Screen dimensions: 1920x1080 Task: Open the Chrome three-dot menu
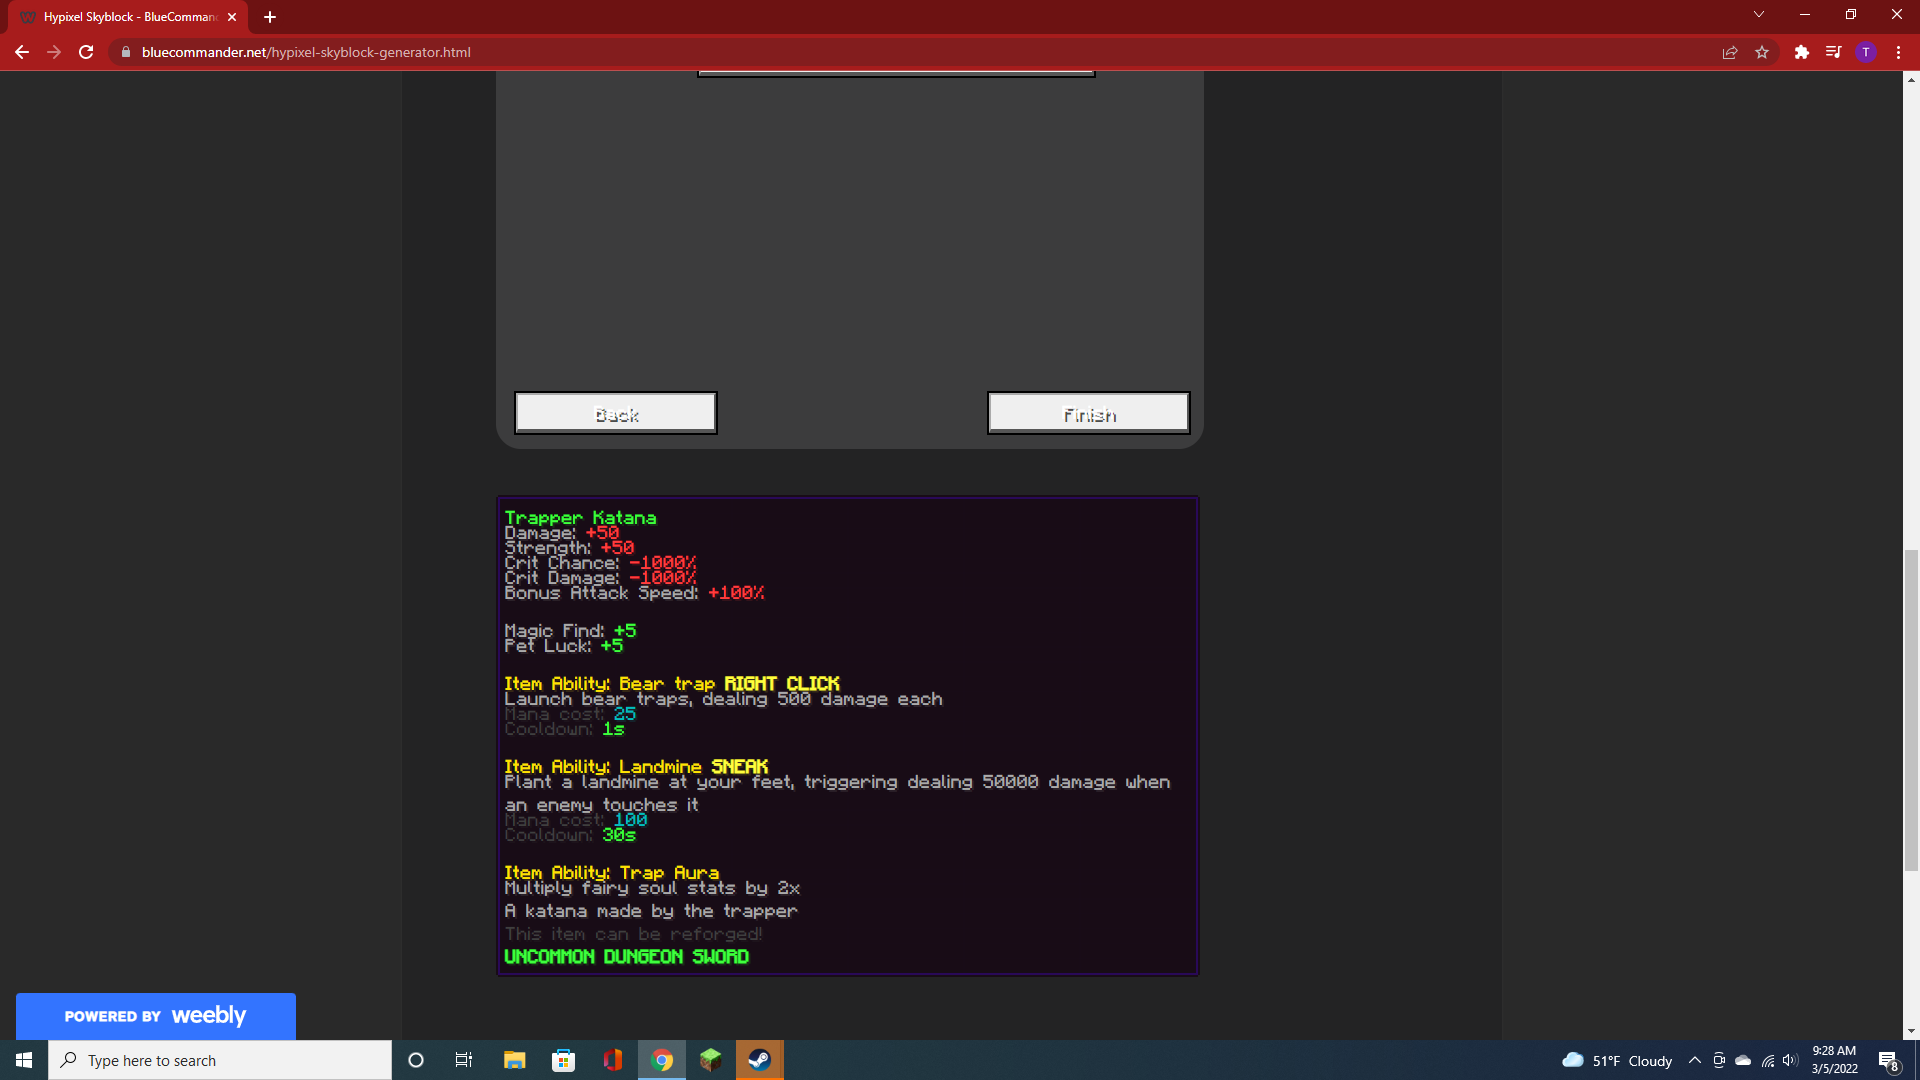(1898, 52)
